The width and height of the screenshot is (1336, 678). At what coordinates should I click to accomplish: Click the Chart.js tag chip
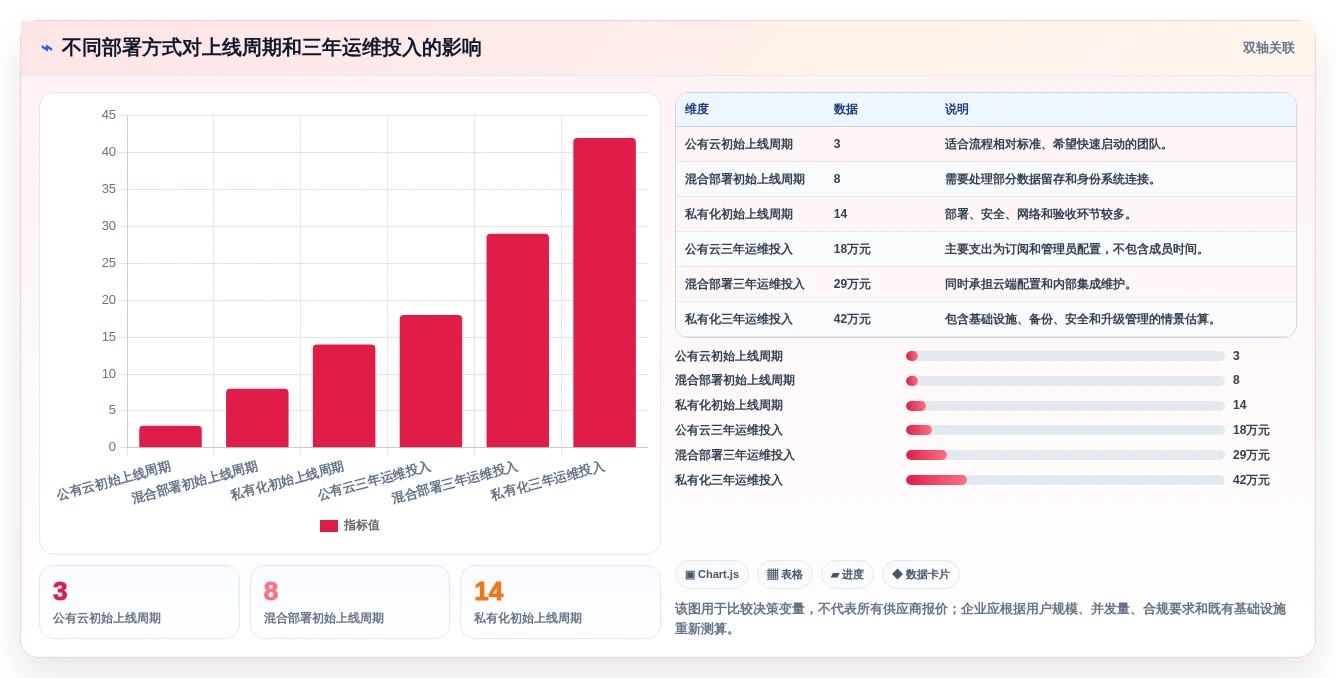click(712, 574)
